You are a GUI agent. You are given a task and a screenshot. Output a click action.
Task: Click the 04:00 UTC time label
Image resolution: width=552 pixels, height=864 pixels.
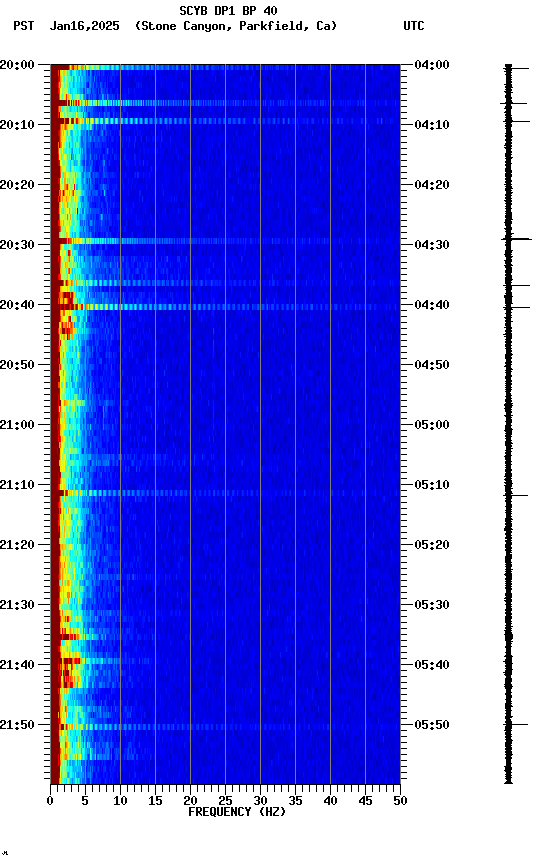click(432, 65)
